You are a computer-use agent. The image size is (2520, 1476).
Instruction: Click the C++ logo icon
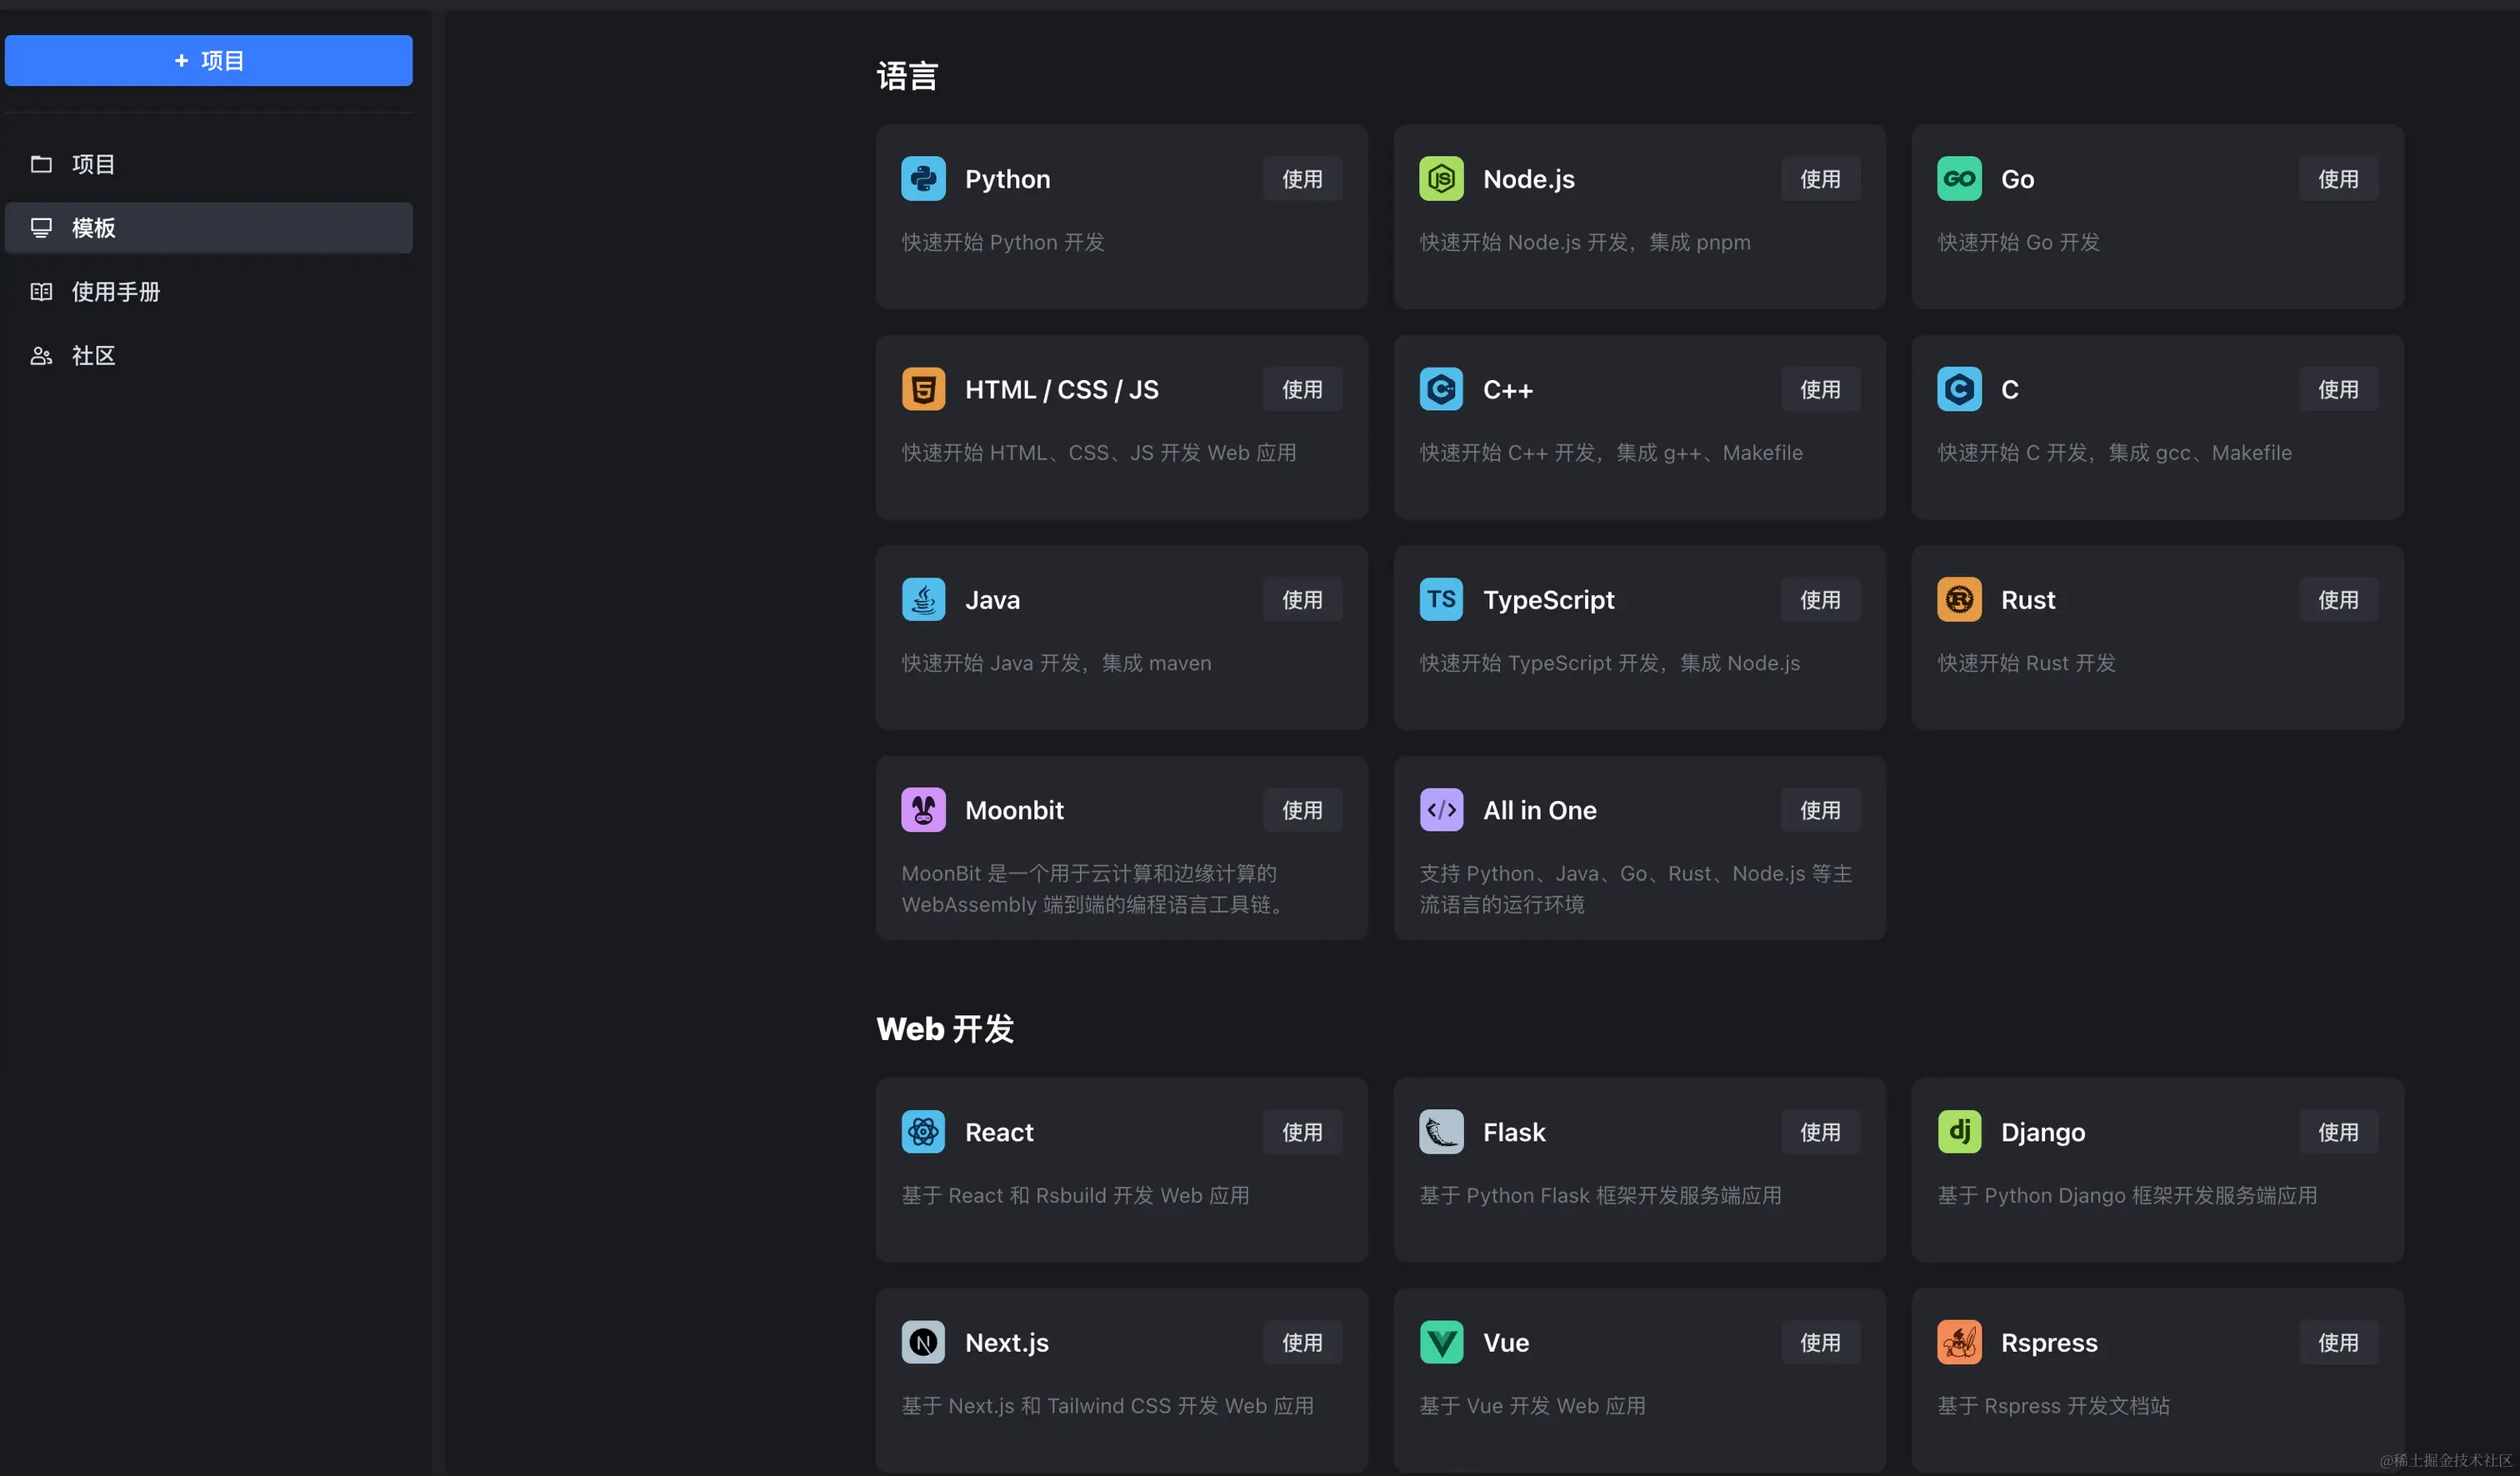coord(1441,389)
